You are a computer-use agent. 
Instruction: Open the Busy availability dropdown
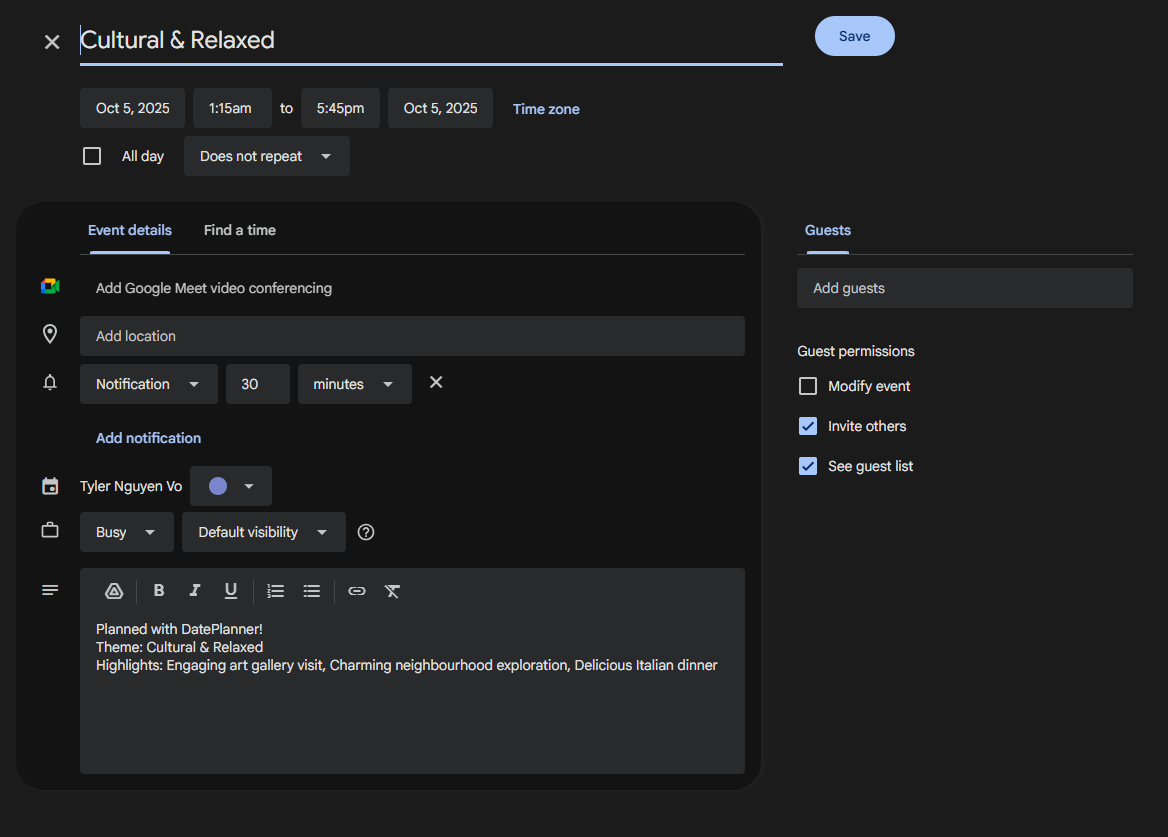tap(127, 532)
